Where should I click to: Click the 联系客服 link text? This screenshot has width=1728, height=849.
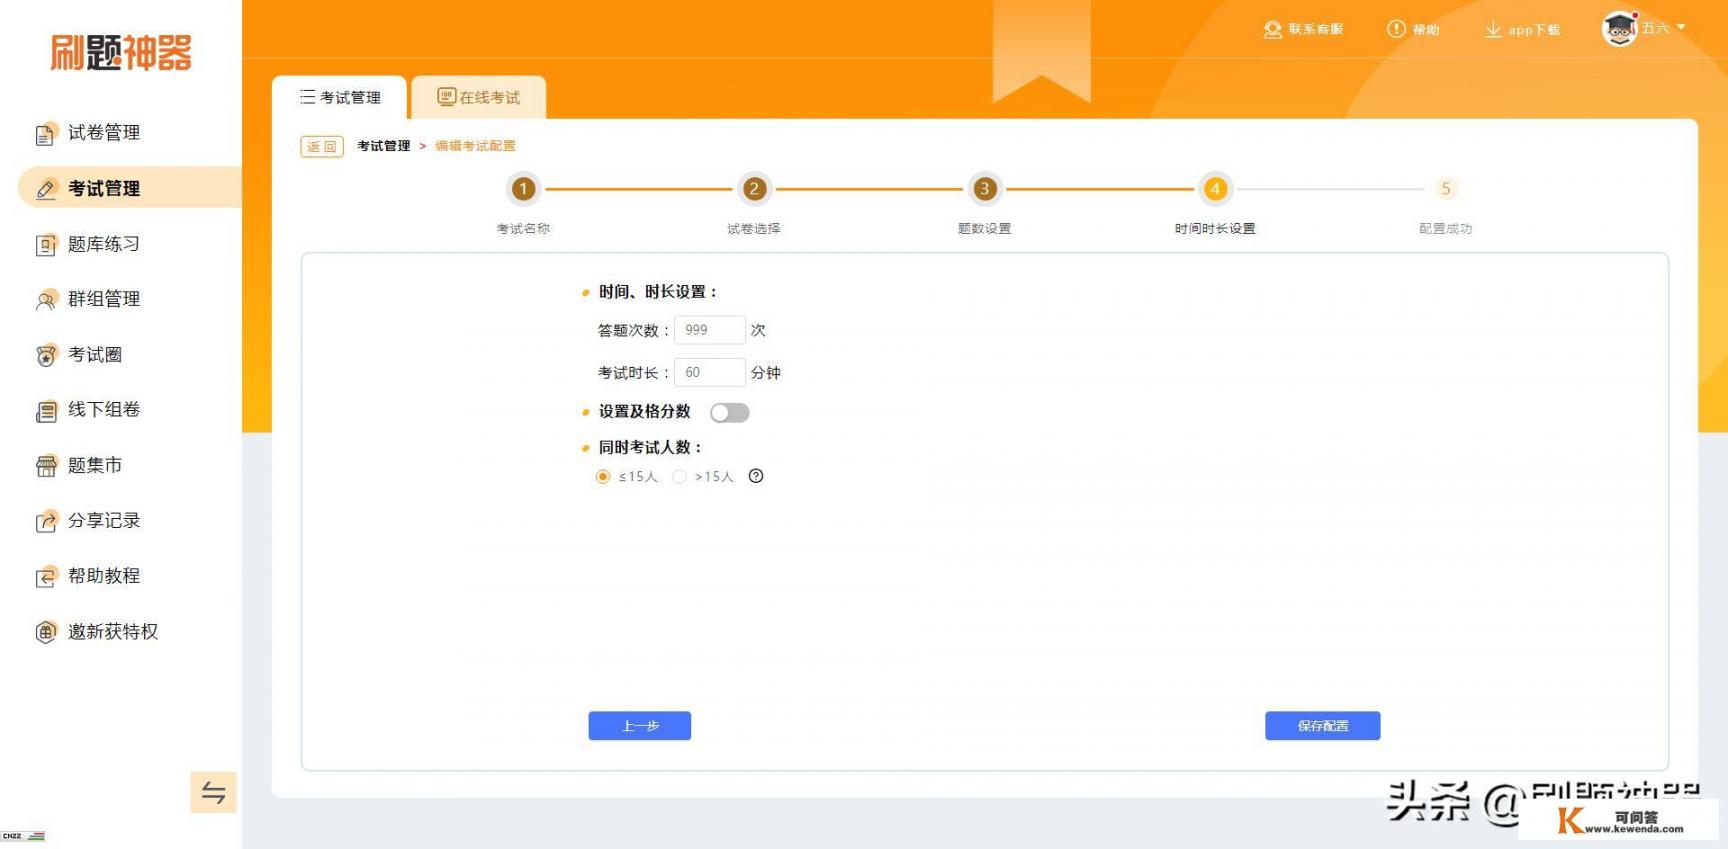(1316, 29)
